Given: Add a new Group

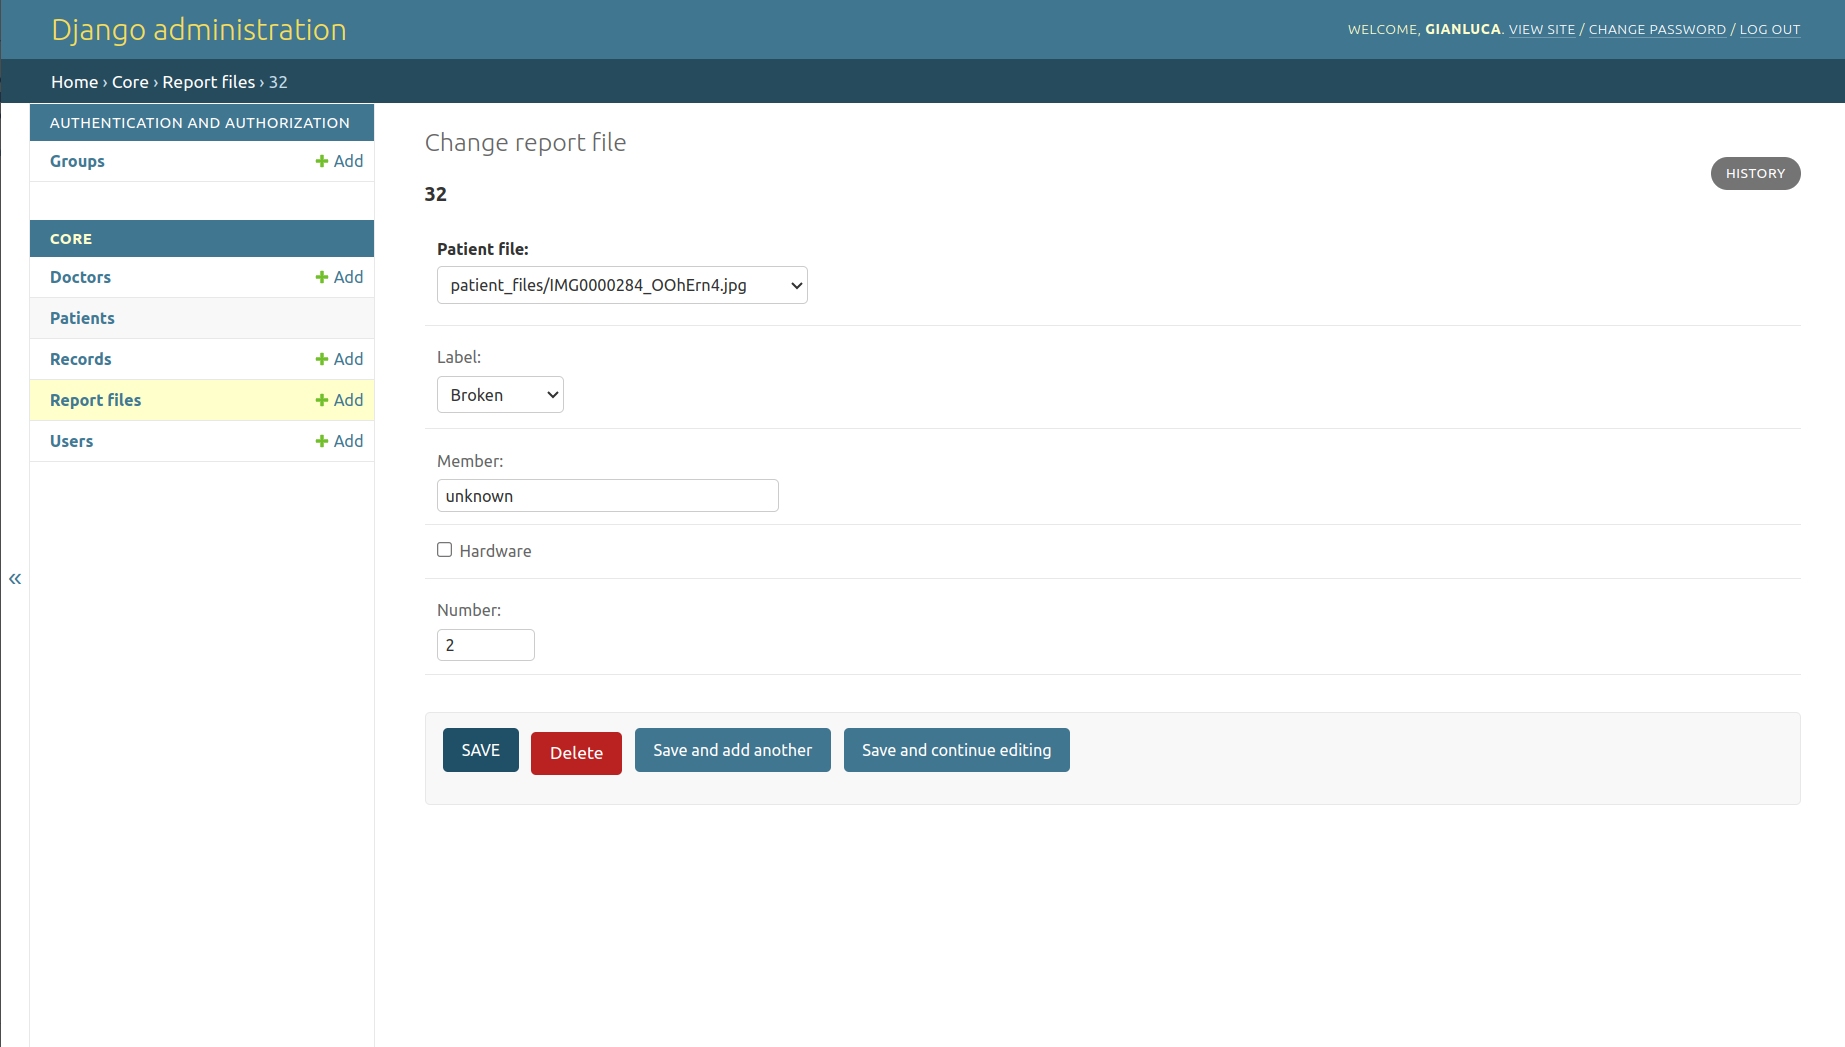Looking at the screenshot, I should (x=339, y=161).
